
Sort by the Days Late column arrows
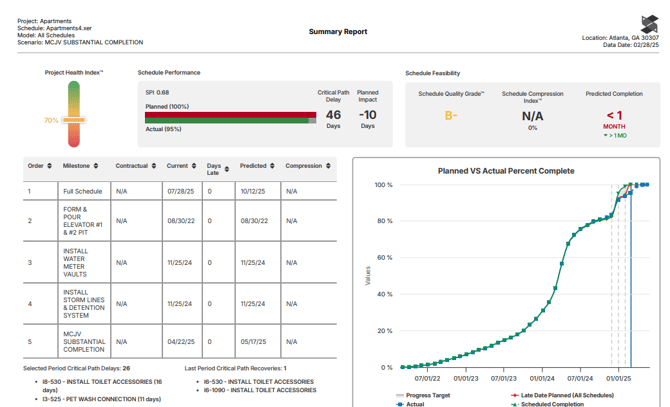[x=227, y=169]
